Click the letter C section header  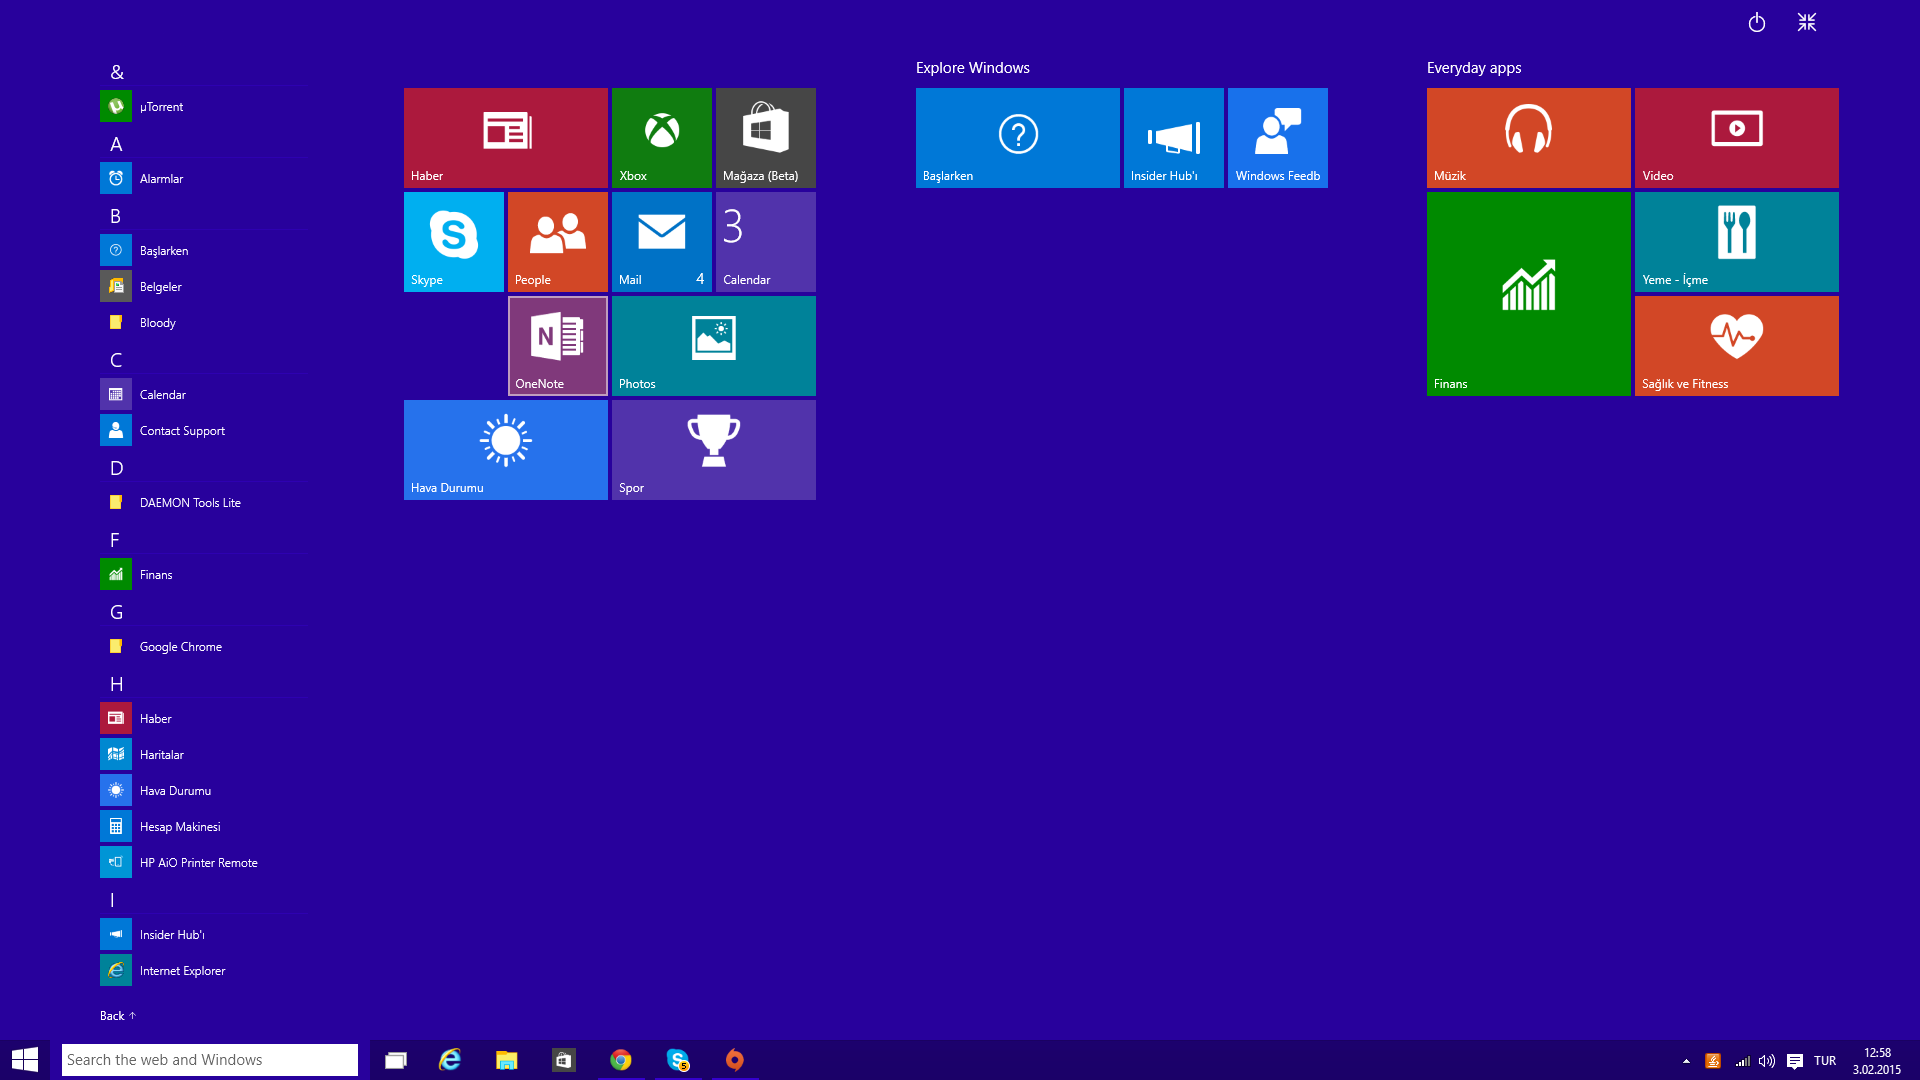click(116, 360)
